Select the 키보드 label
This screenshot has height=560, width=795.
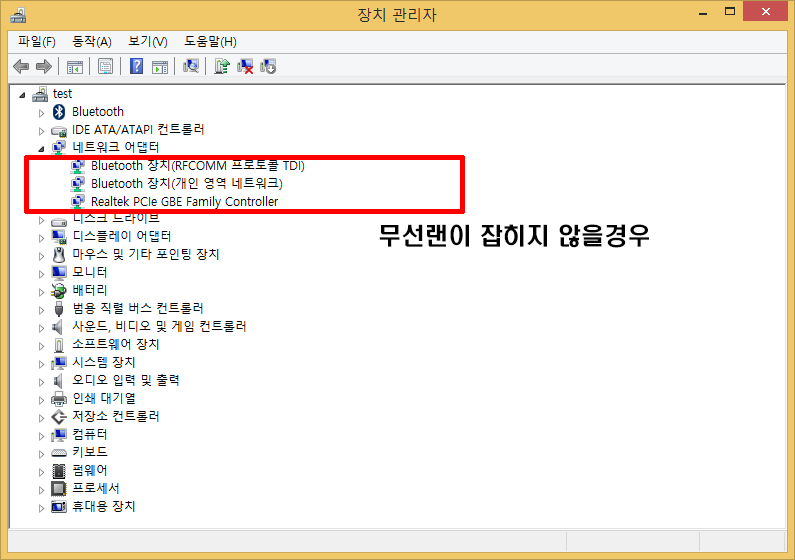[x=90, y=452]
